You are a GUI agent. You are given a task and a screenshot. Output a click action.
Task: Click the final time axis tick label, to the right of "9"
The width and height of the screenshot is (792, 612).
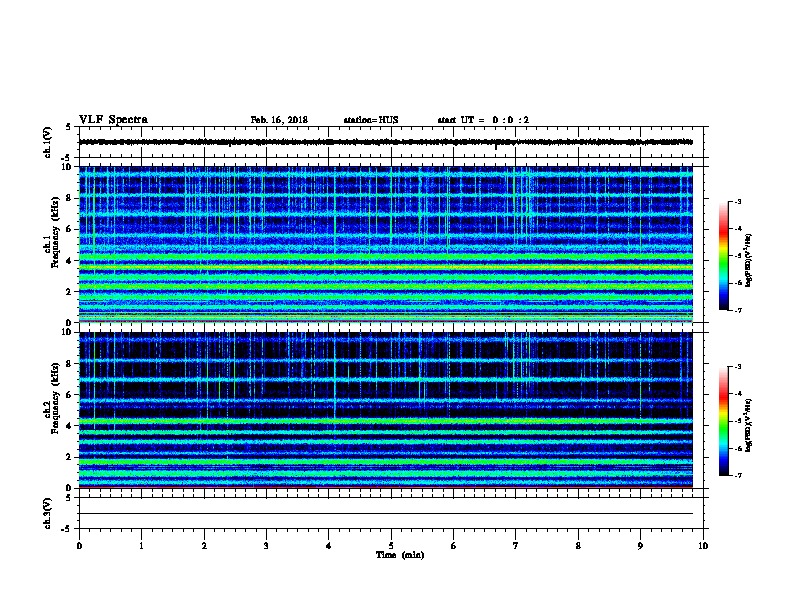click(703, 546)
